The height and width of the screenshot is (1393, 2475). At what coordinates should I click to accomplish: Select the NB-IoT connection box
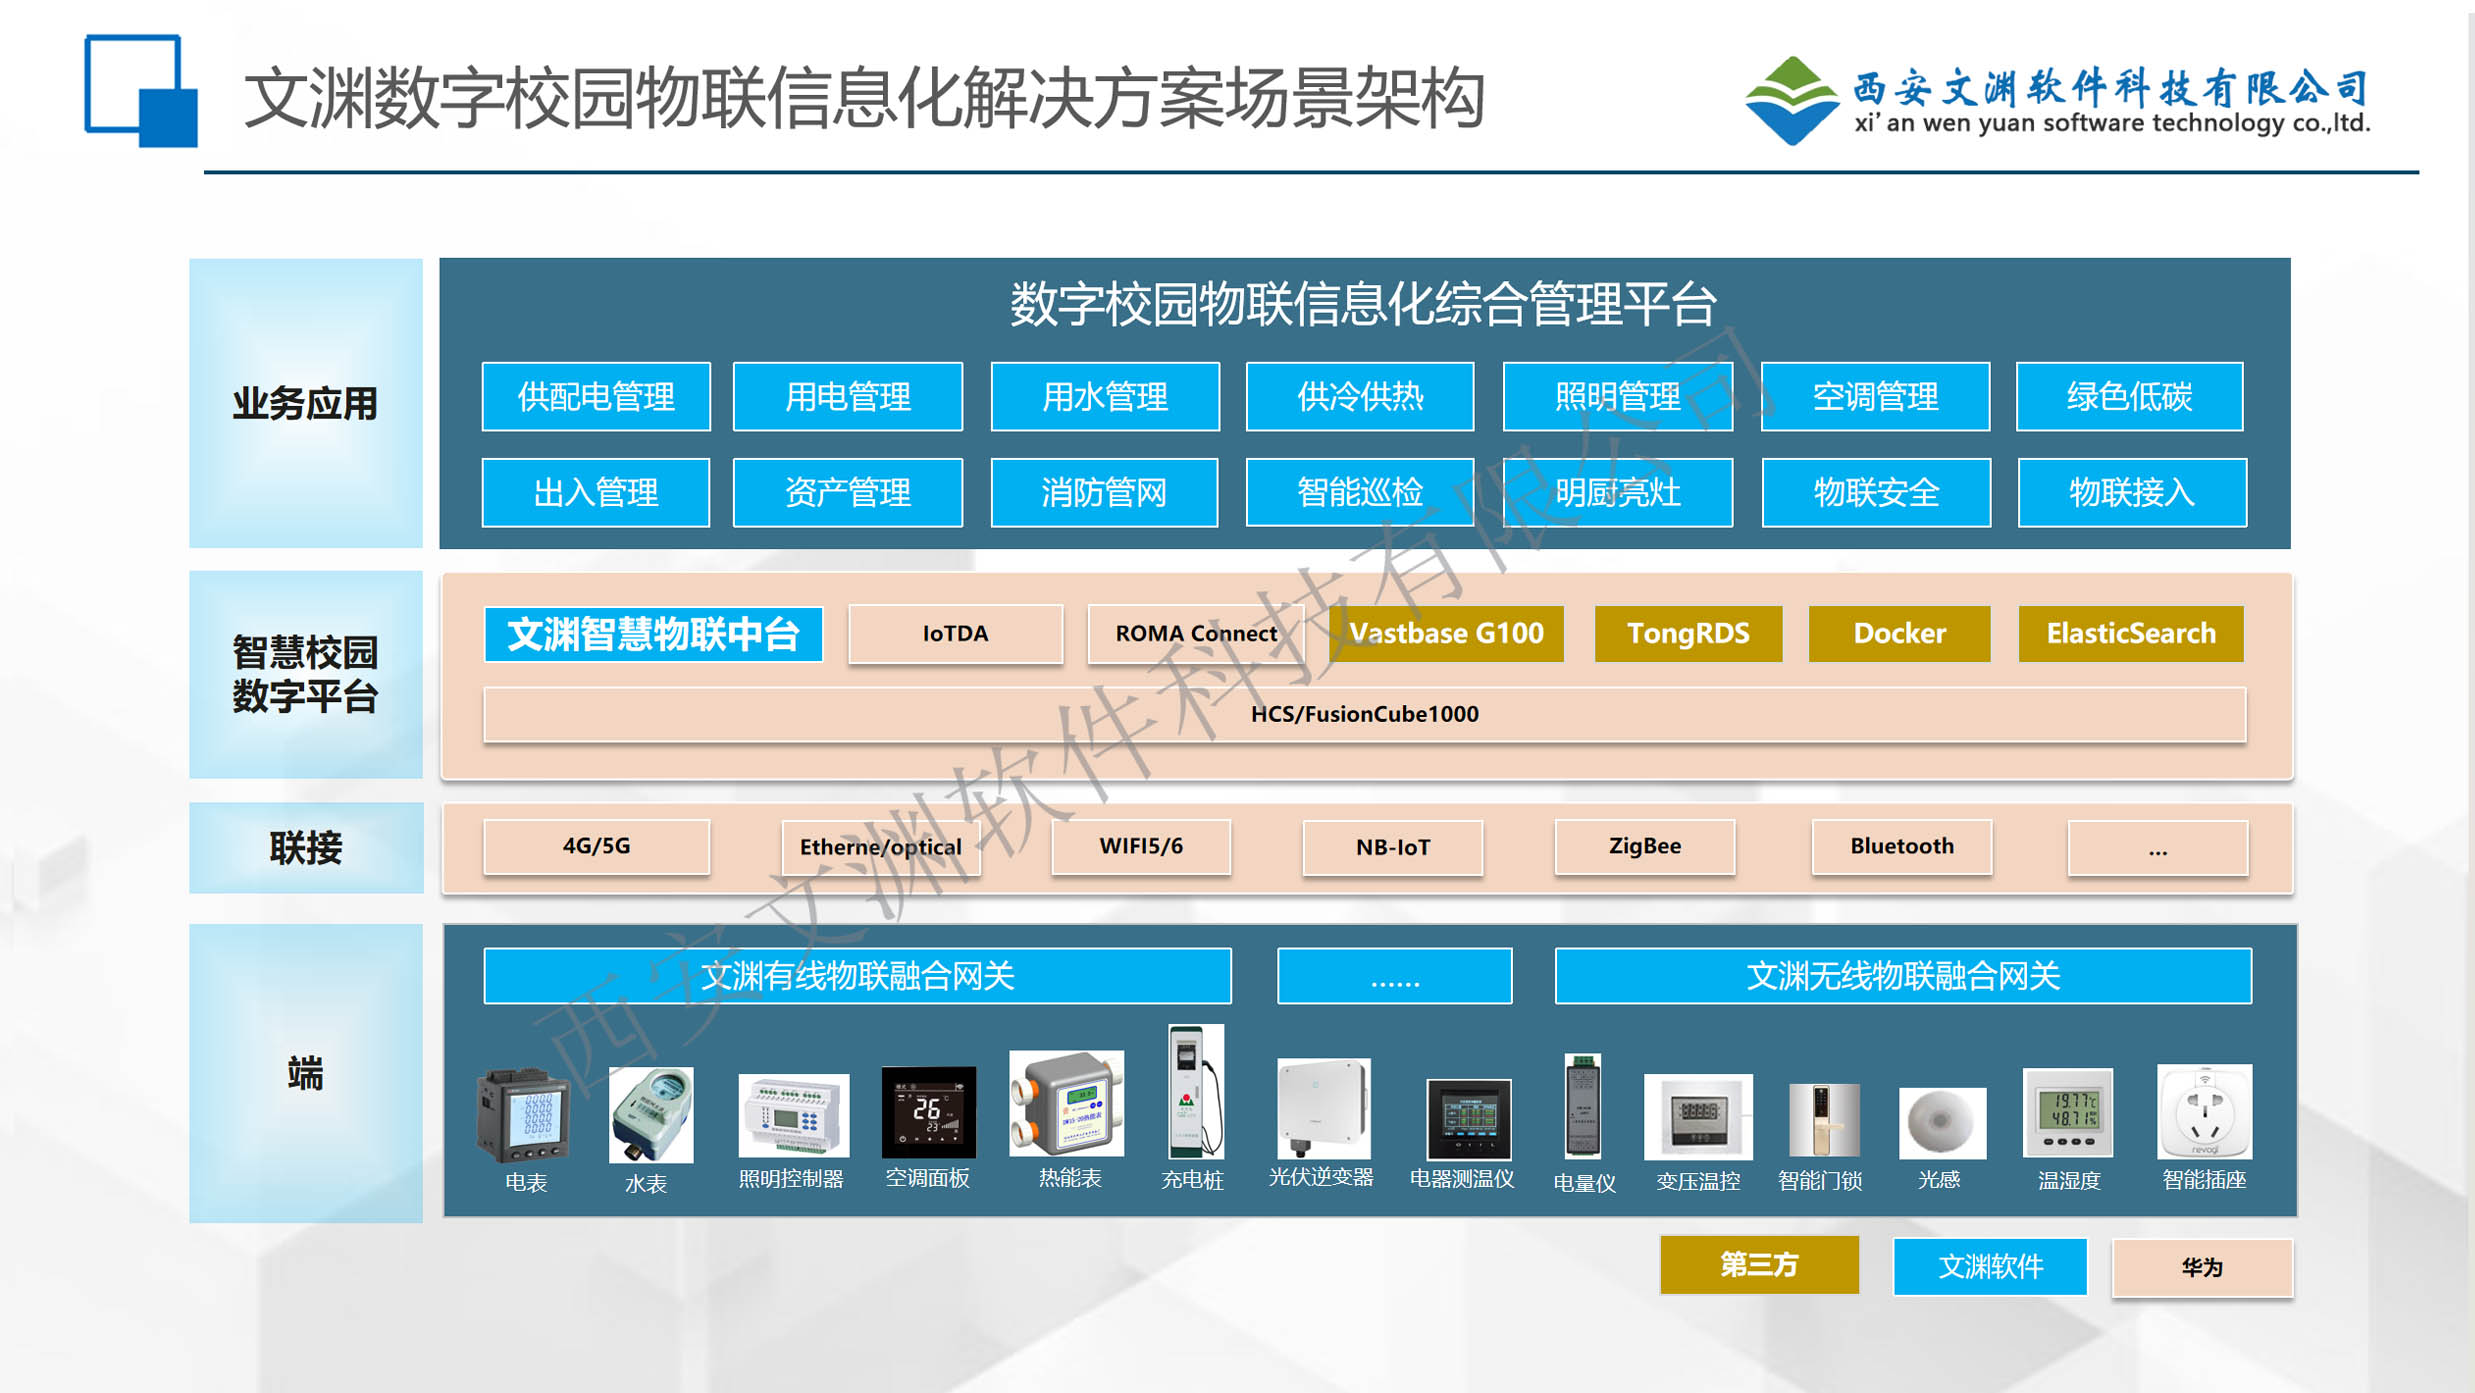pyautogui.click(x=1393, y=848)
